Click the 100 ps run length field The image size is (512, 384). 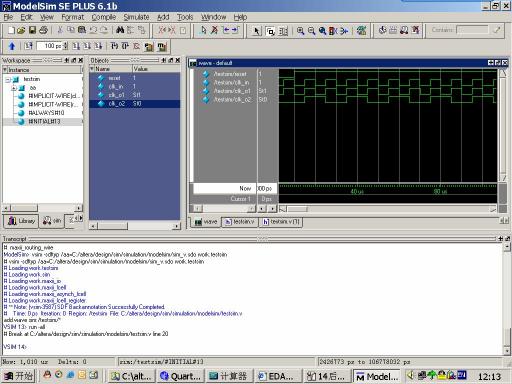pyautogui.click(x=50, y=46)
